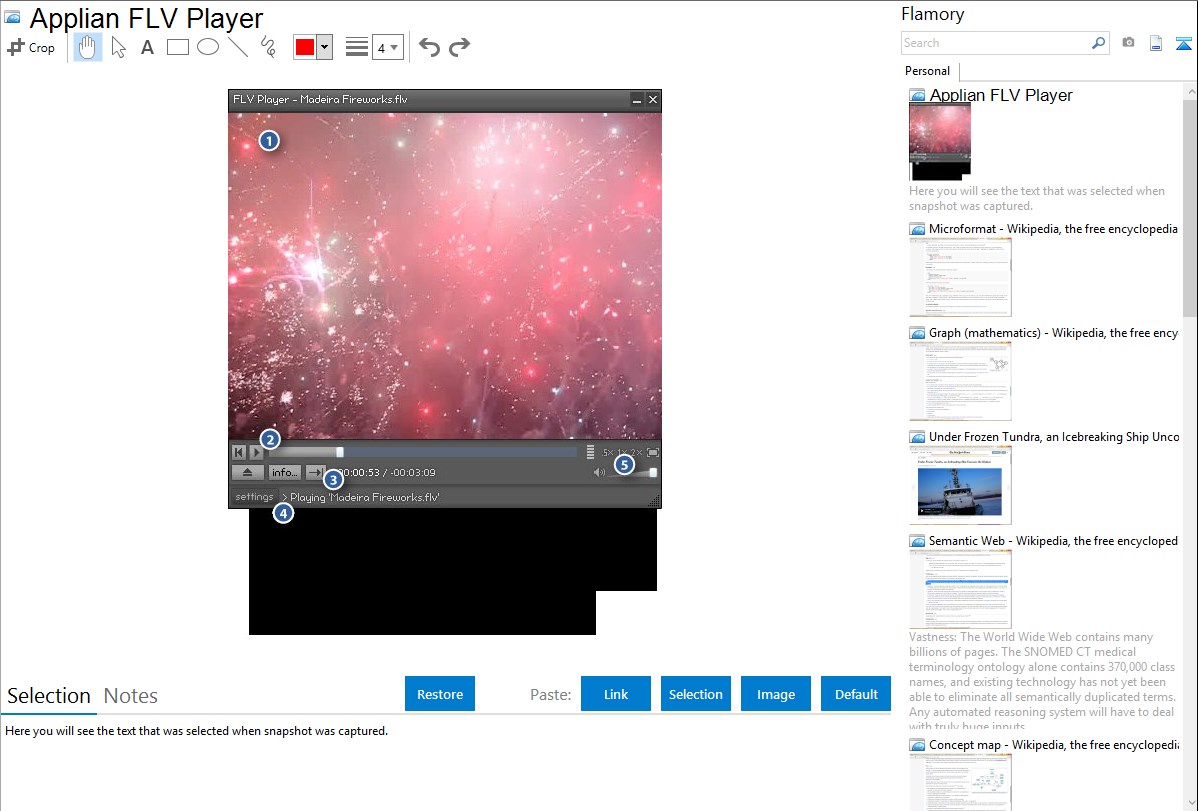
Task: Click the blue collapse panel icon
Action: tap(1183, 43)
